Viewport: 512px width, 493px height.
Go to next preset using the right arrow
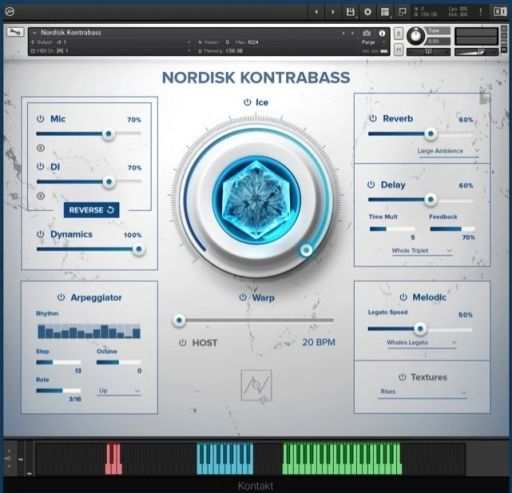tap(332, 12)
